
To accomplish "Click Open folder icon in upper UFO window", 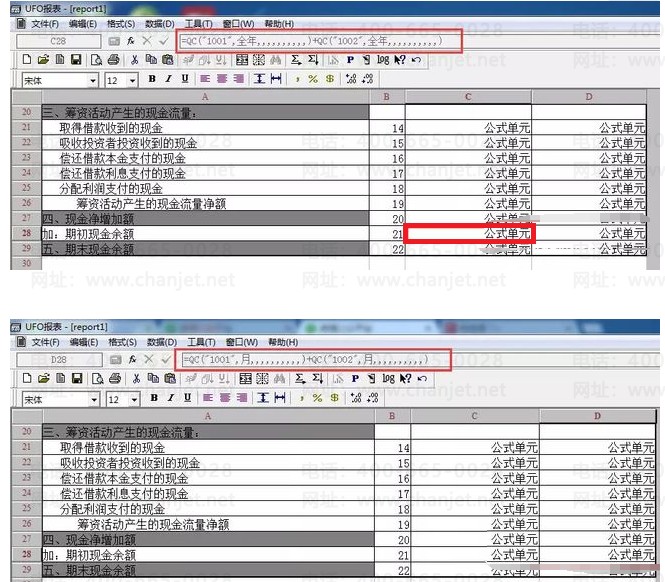I will [43, 60].
